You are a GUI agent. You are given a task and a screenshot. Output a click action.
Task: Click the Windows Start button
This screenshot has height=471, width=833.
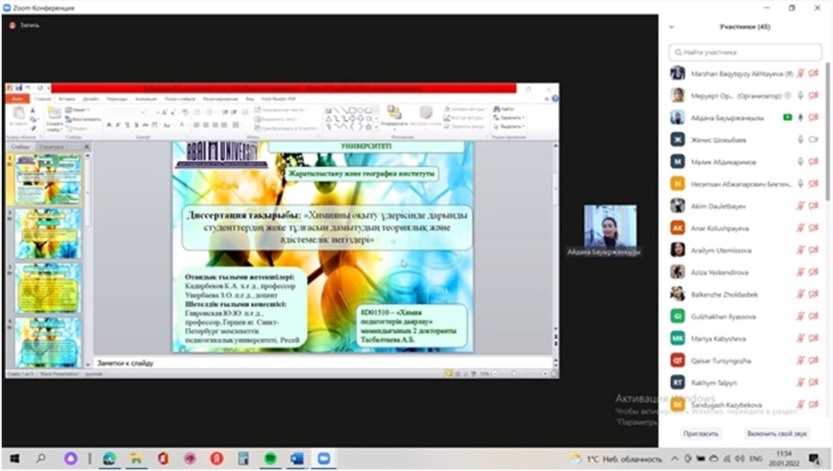click(14, 458)
